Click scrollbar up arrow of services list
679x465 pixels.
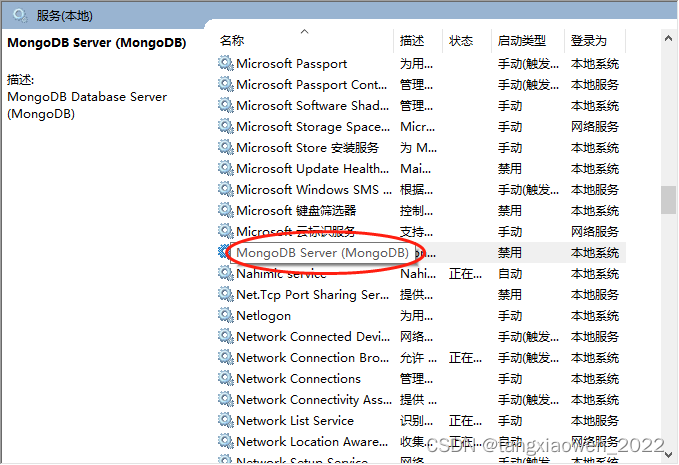668,39
